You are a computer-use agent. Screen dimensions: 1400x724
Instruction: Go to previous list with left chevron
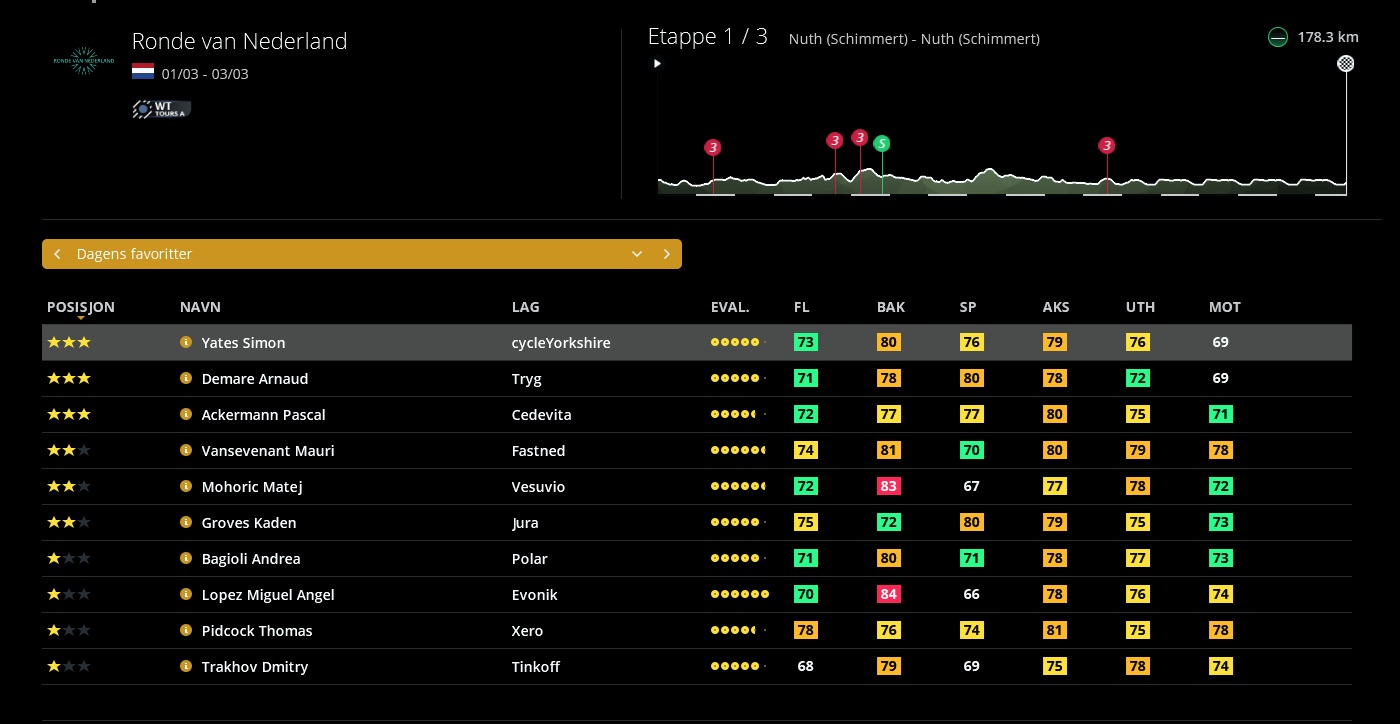coord(57,254)
